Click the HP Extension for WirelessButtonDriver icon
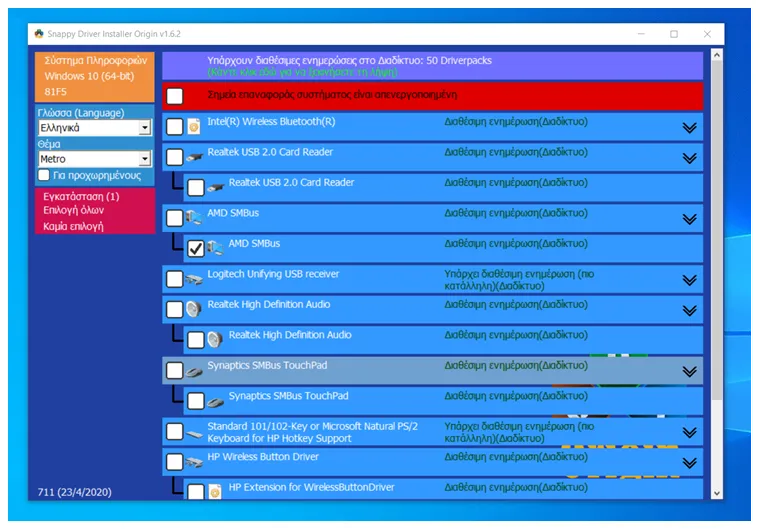The image size is (760, 529). pyautogui.click(x=215, y=492)
